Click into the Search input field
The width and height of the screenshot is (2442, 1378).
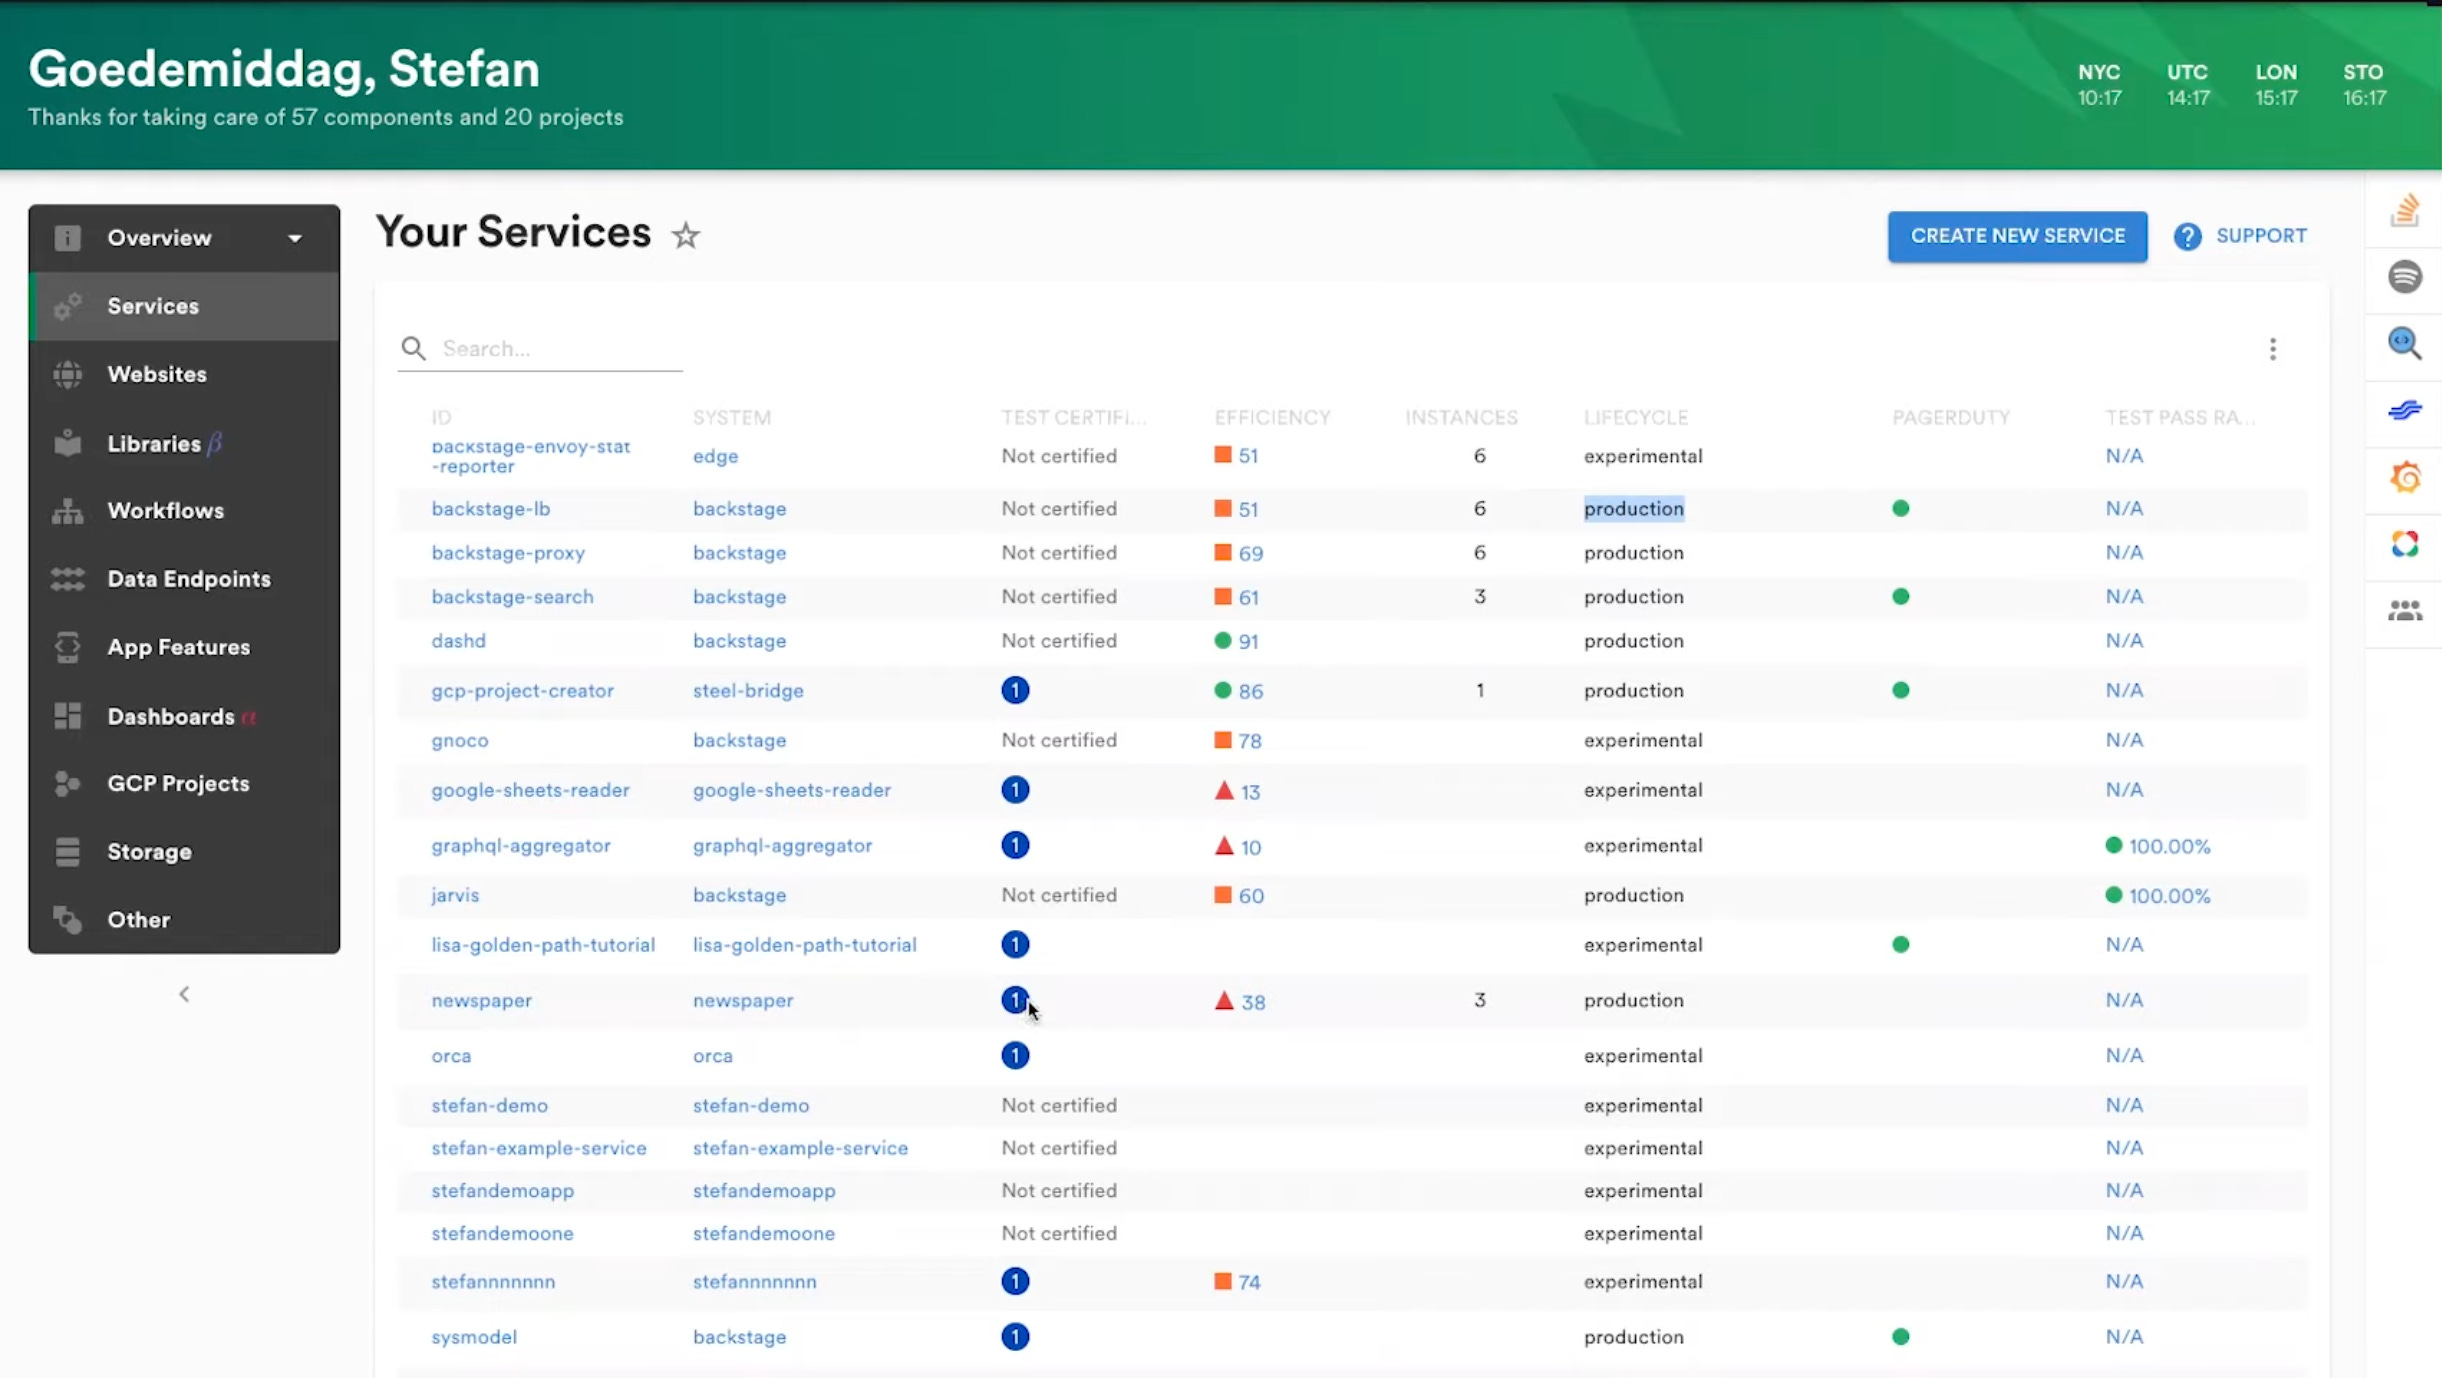(x=540, y=348)
